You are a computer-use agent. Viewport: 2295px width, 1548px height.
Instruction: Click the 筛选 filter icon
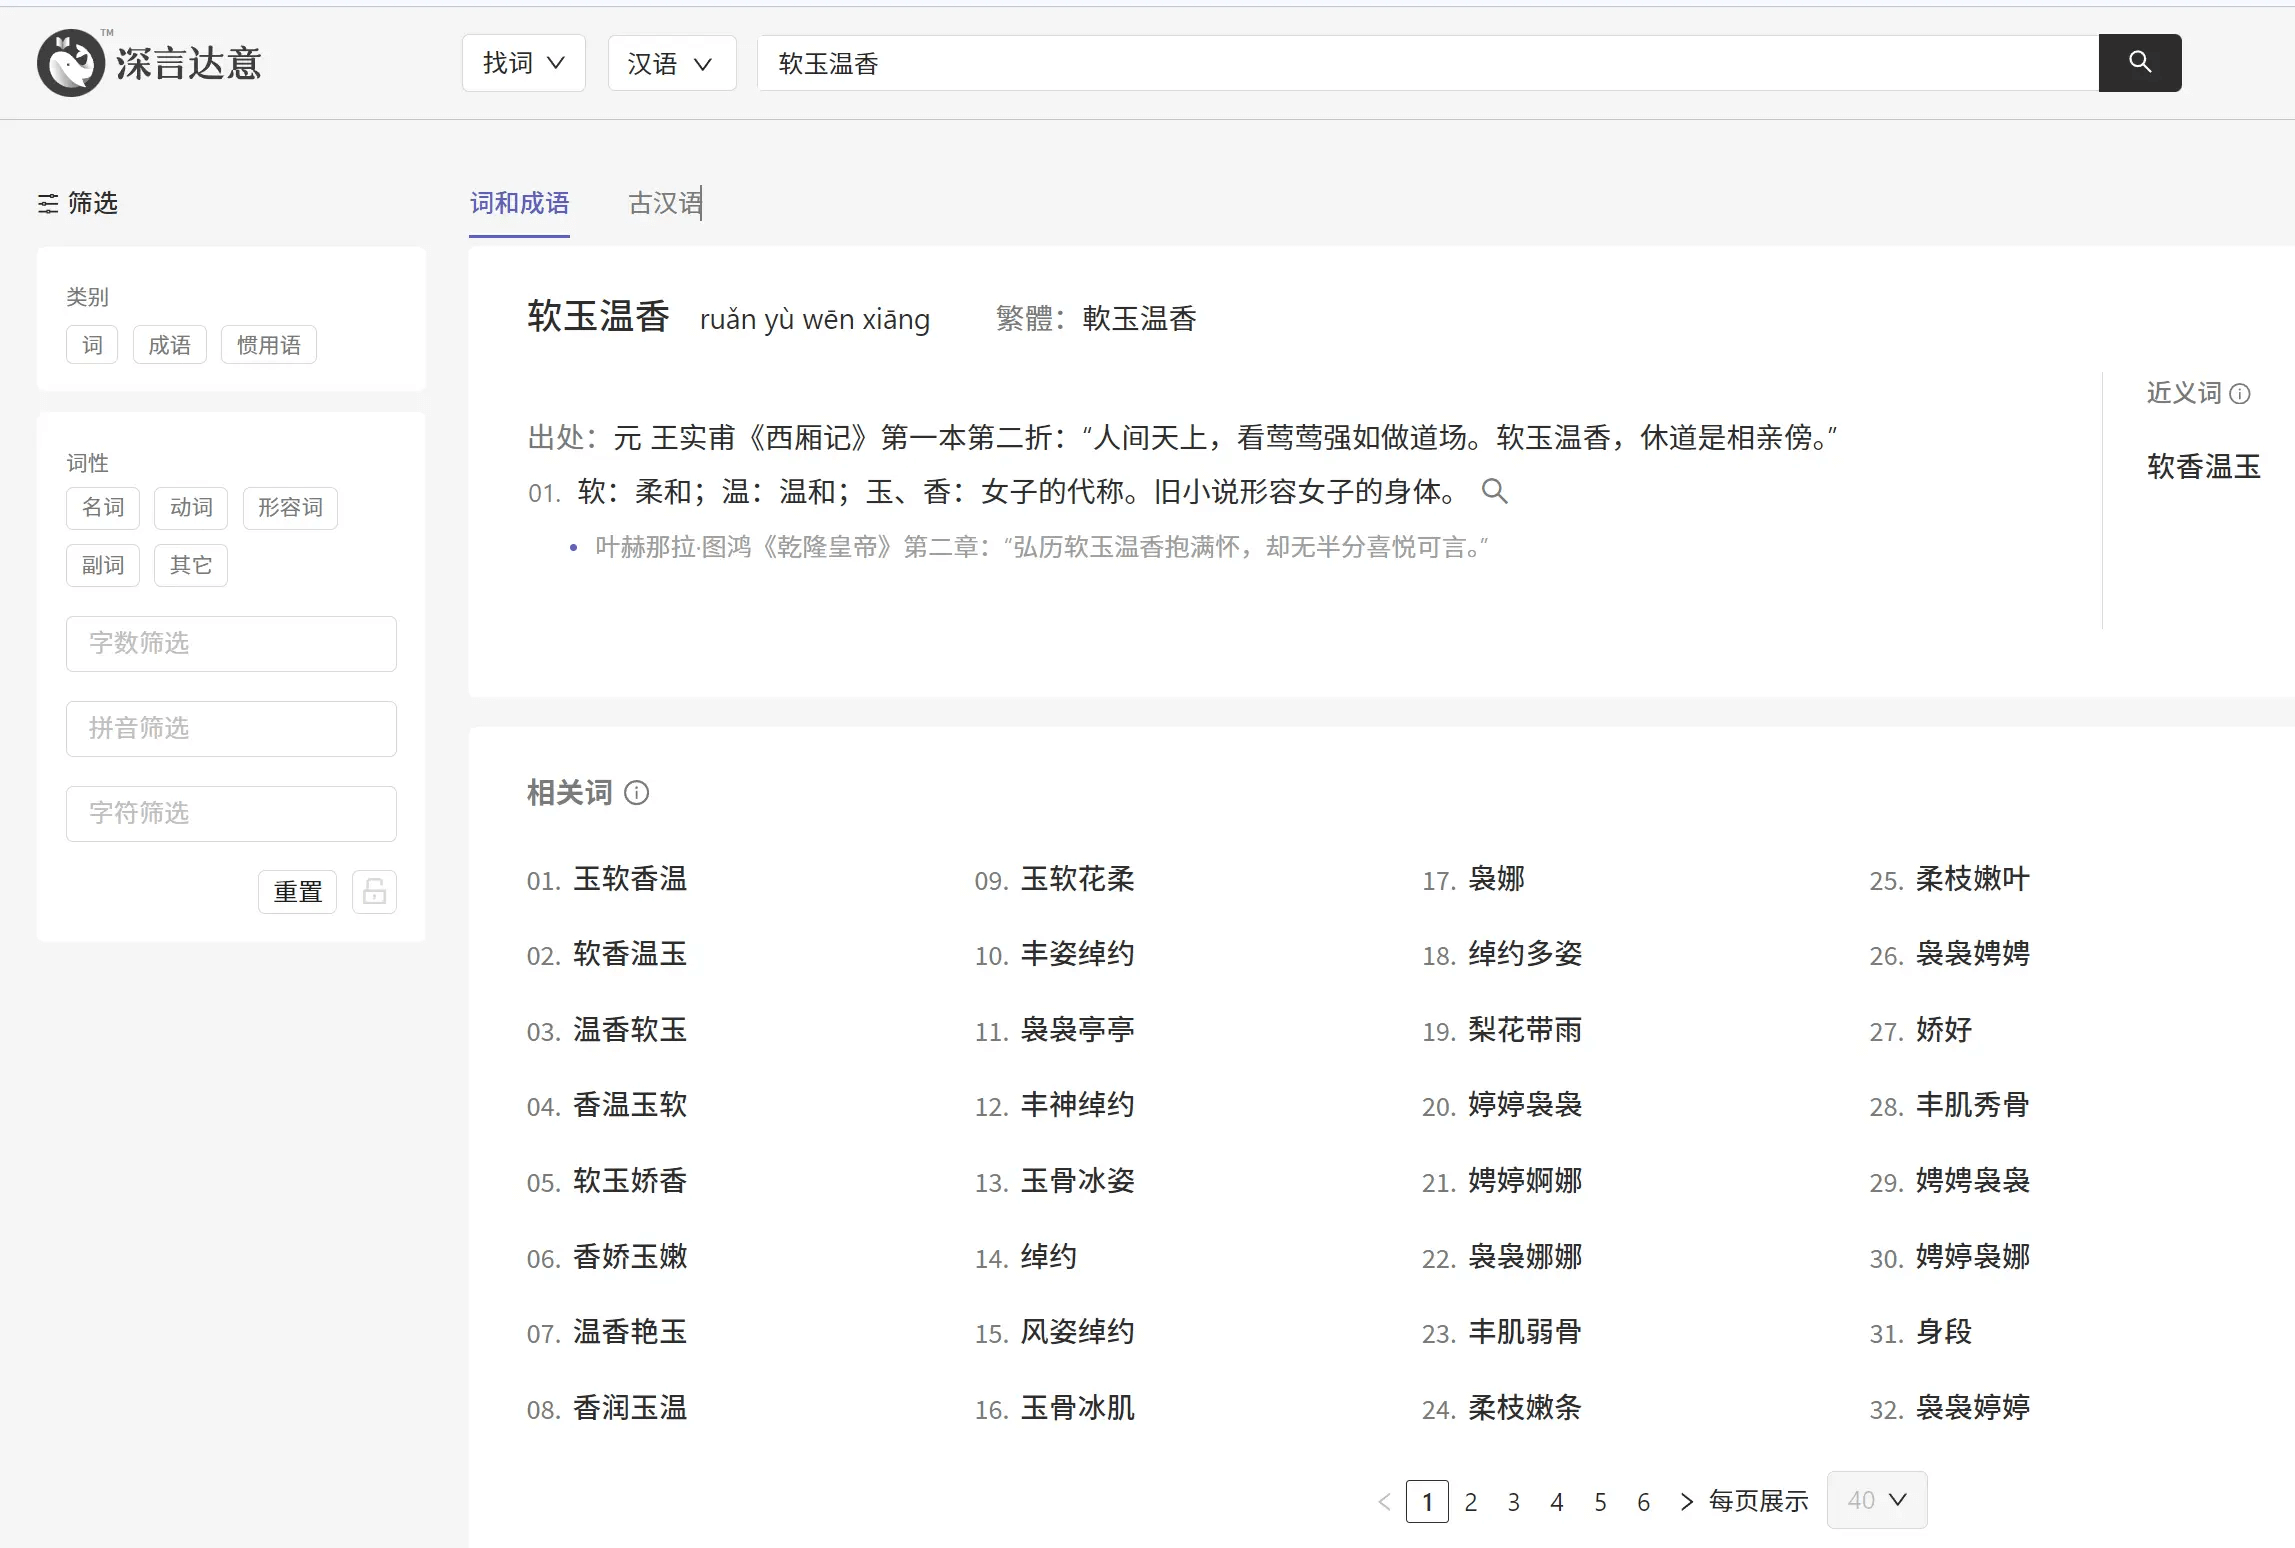click(x=47, y=204)
